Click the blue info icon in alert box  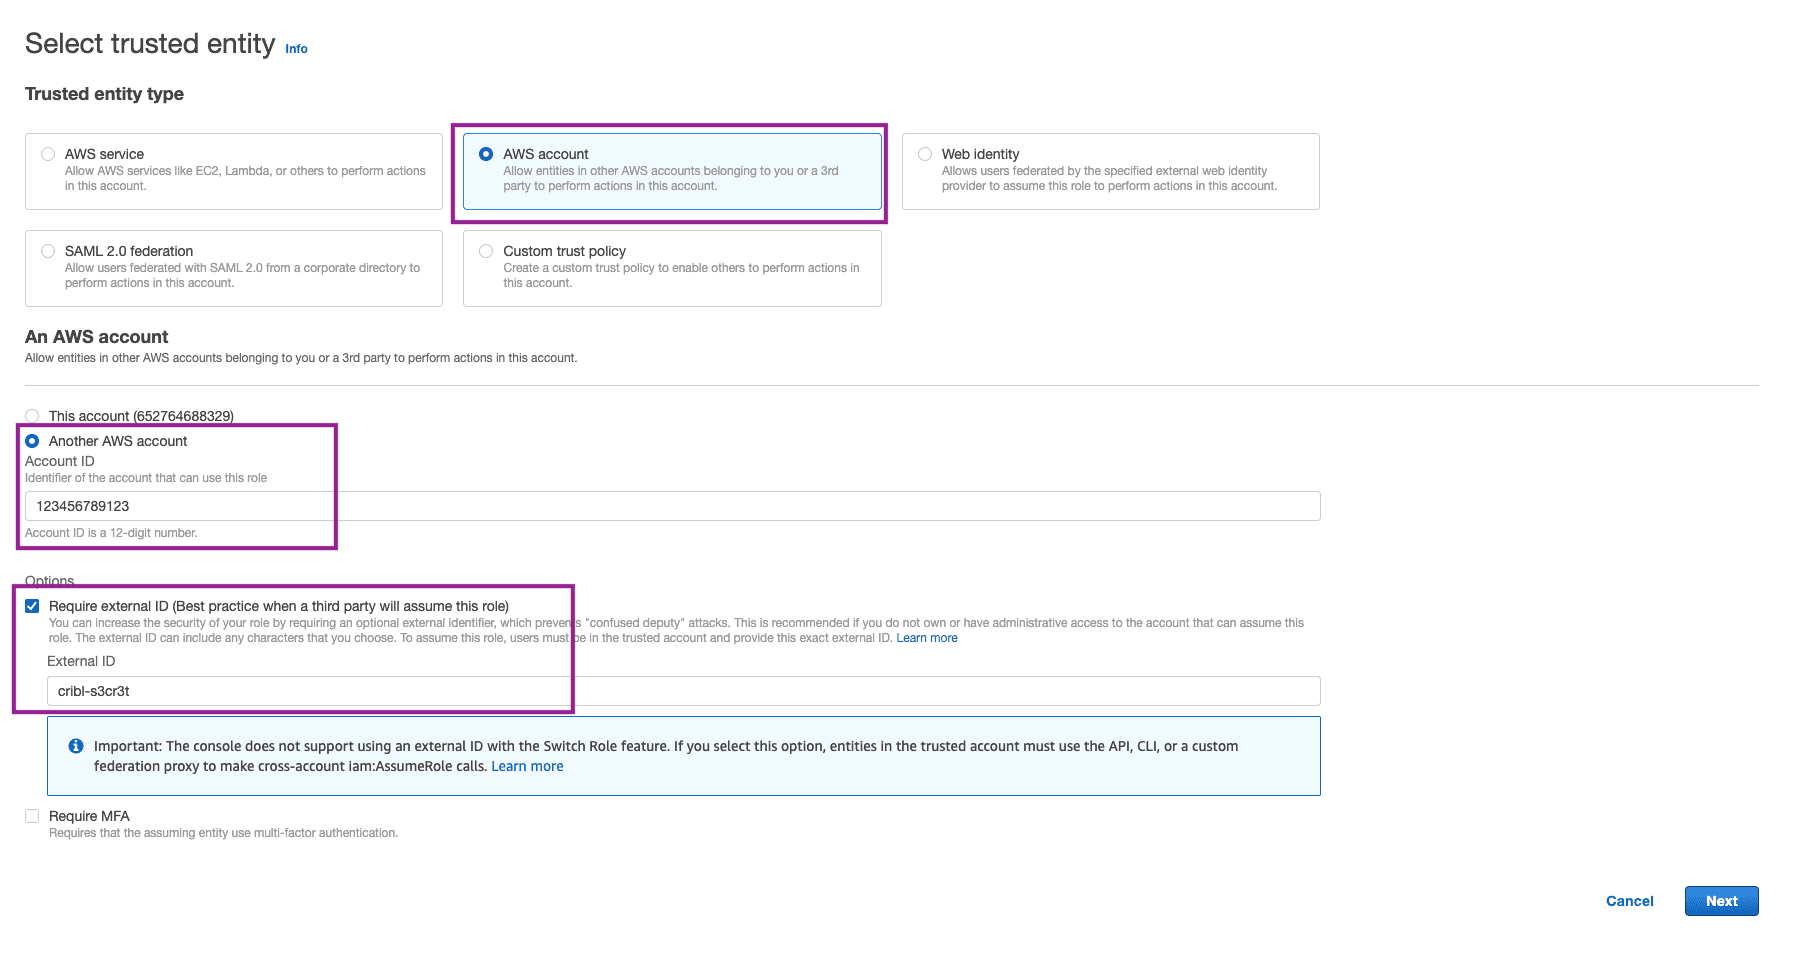[x=76, y=746]
